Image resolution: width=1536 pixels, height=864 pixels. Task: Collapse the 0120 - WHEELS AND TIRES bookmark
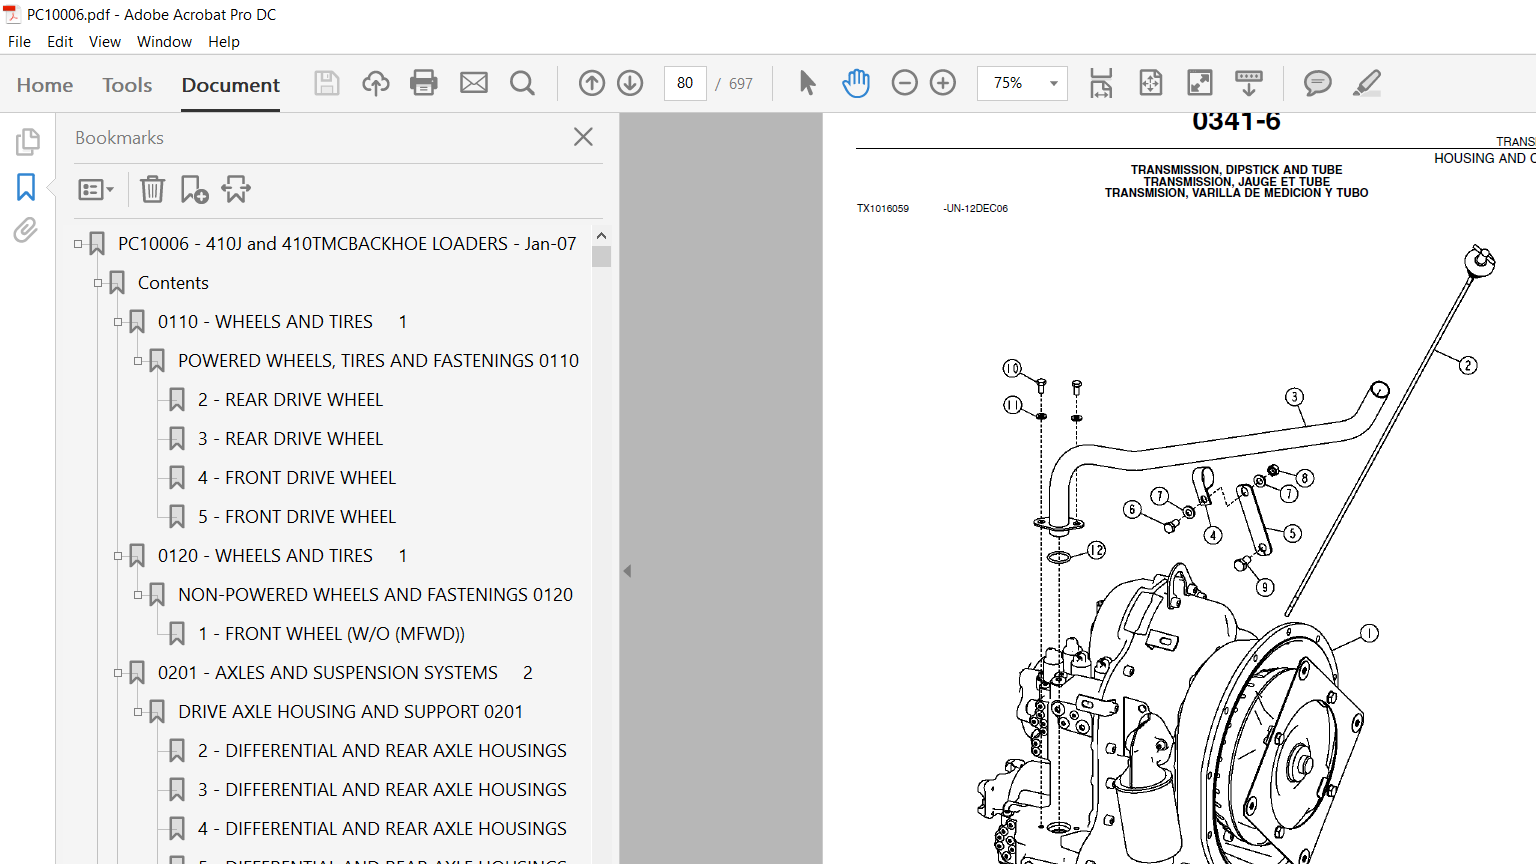(x=118, y=556)
